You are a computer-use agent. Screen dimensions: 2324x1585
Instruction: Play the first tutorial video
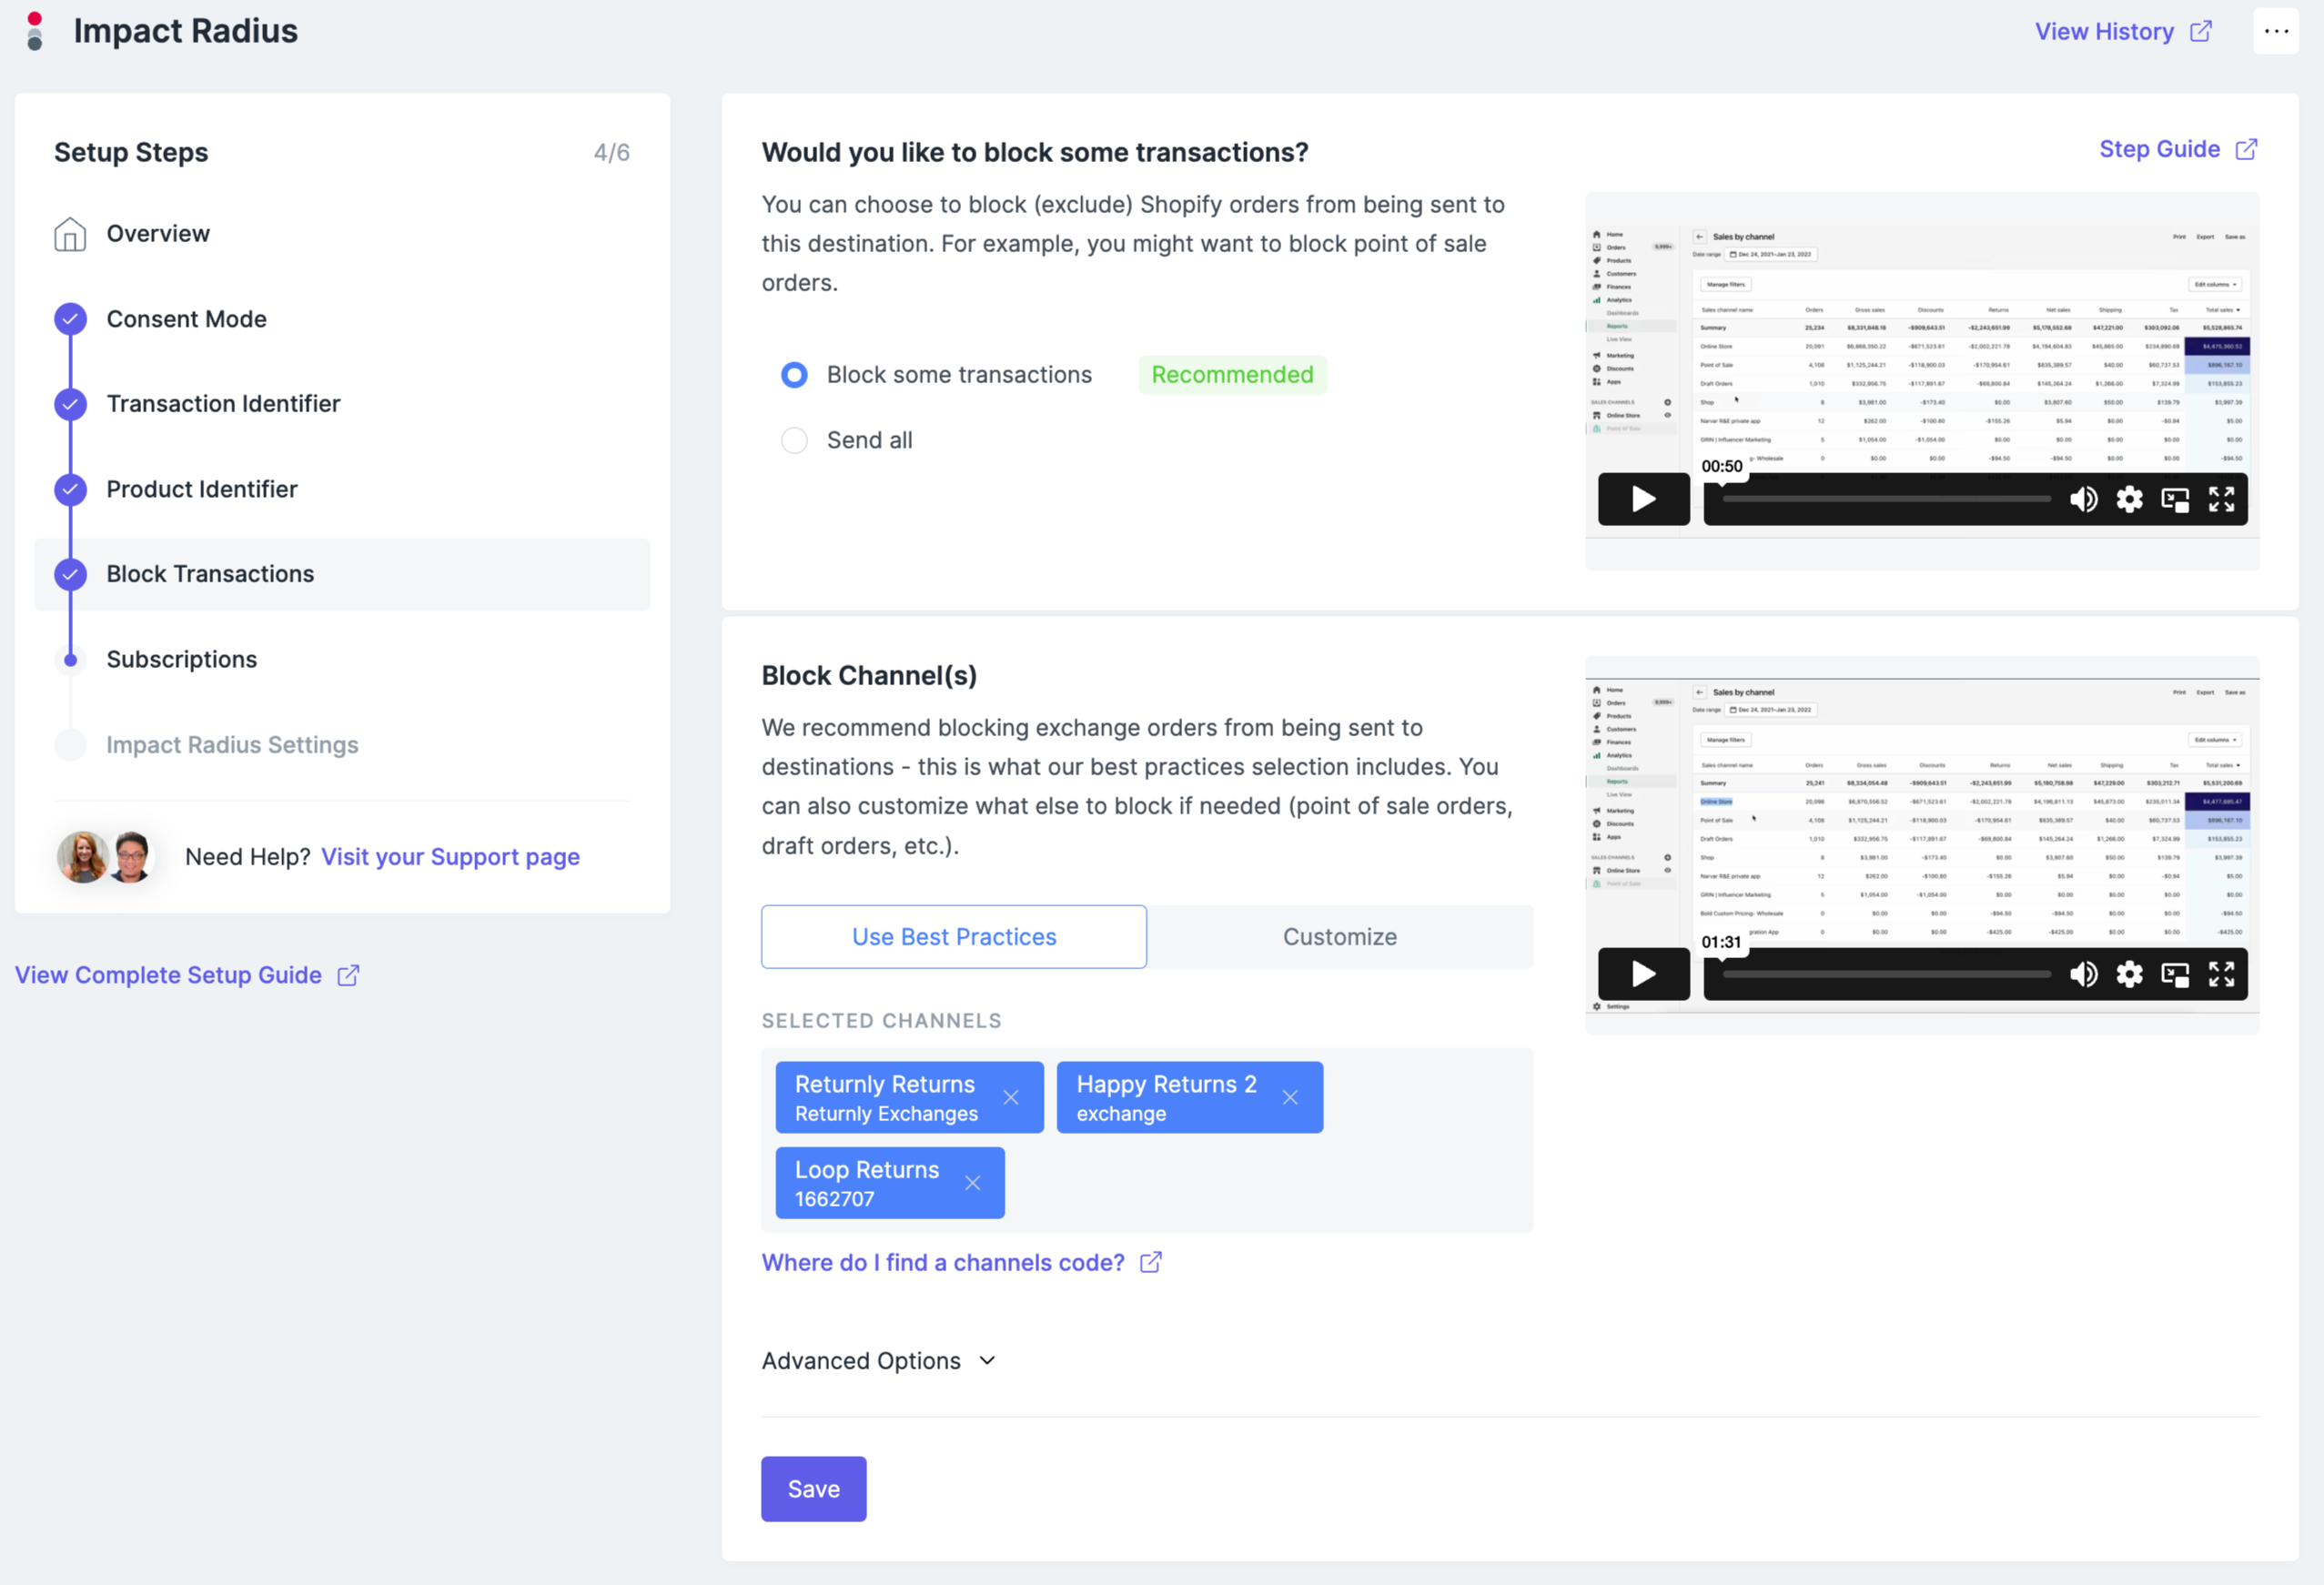pos(1643,499)
